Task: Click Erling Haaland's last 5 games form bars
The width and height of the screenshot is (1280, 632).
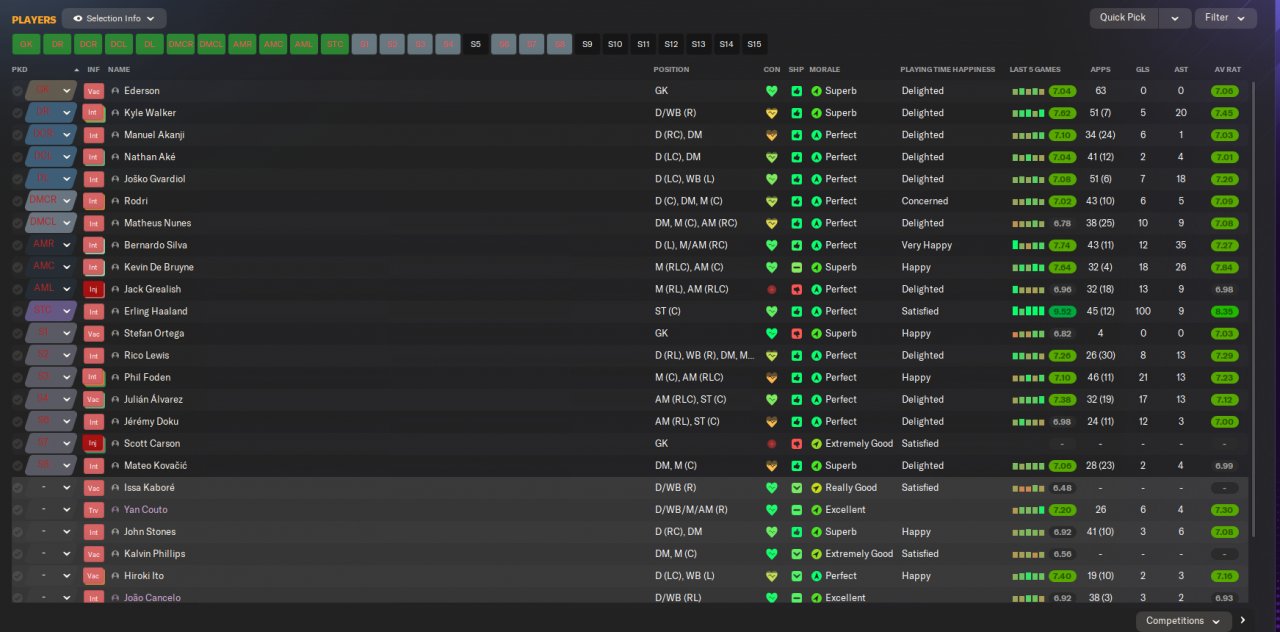Action: (x=1029, y=311)
